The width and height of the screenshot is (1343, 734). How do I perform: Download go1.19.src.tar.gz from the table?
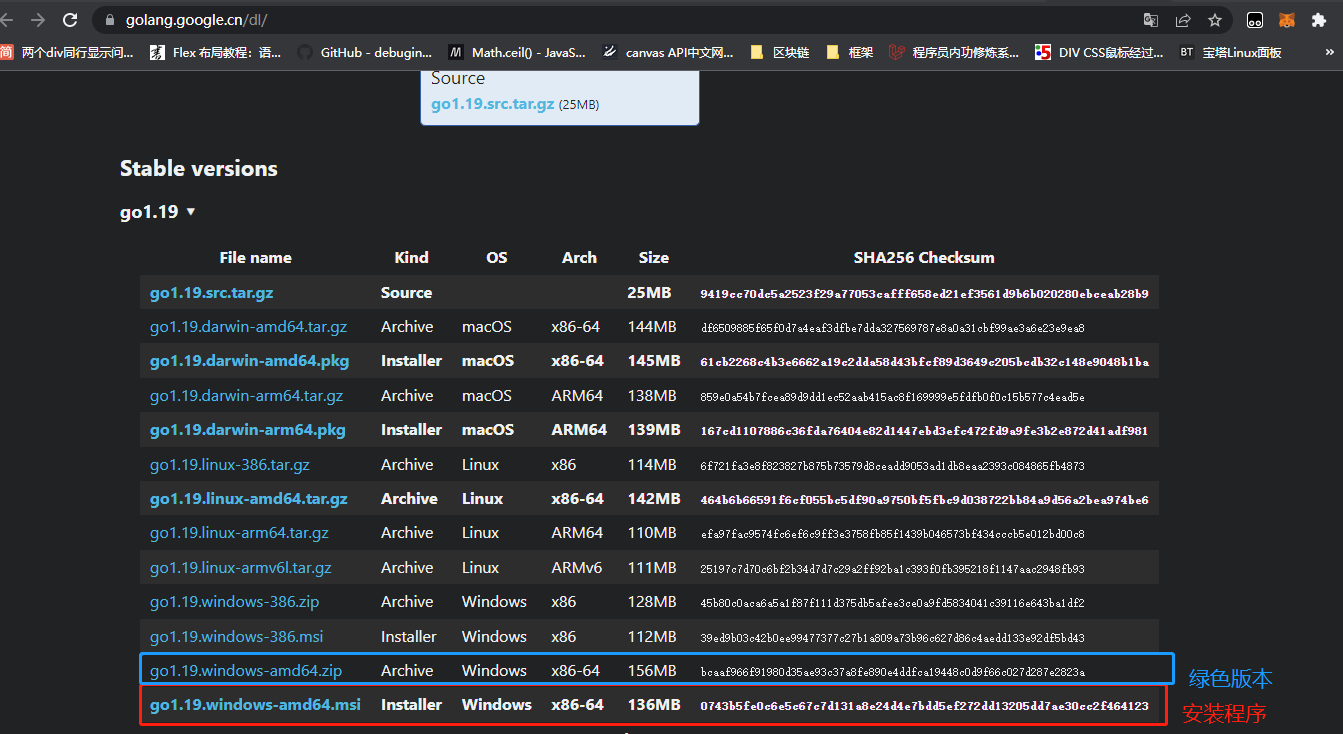click(x=211, y=293)
